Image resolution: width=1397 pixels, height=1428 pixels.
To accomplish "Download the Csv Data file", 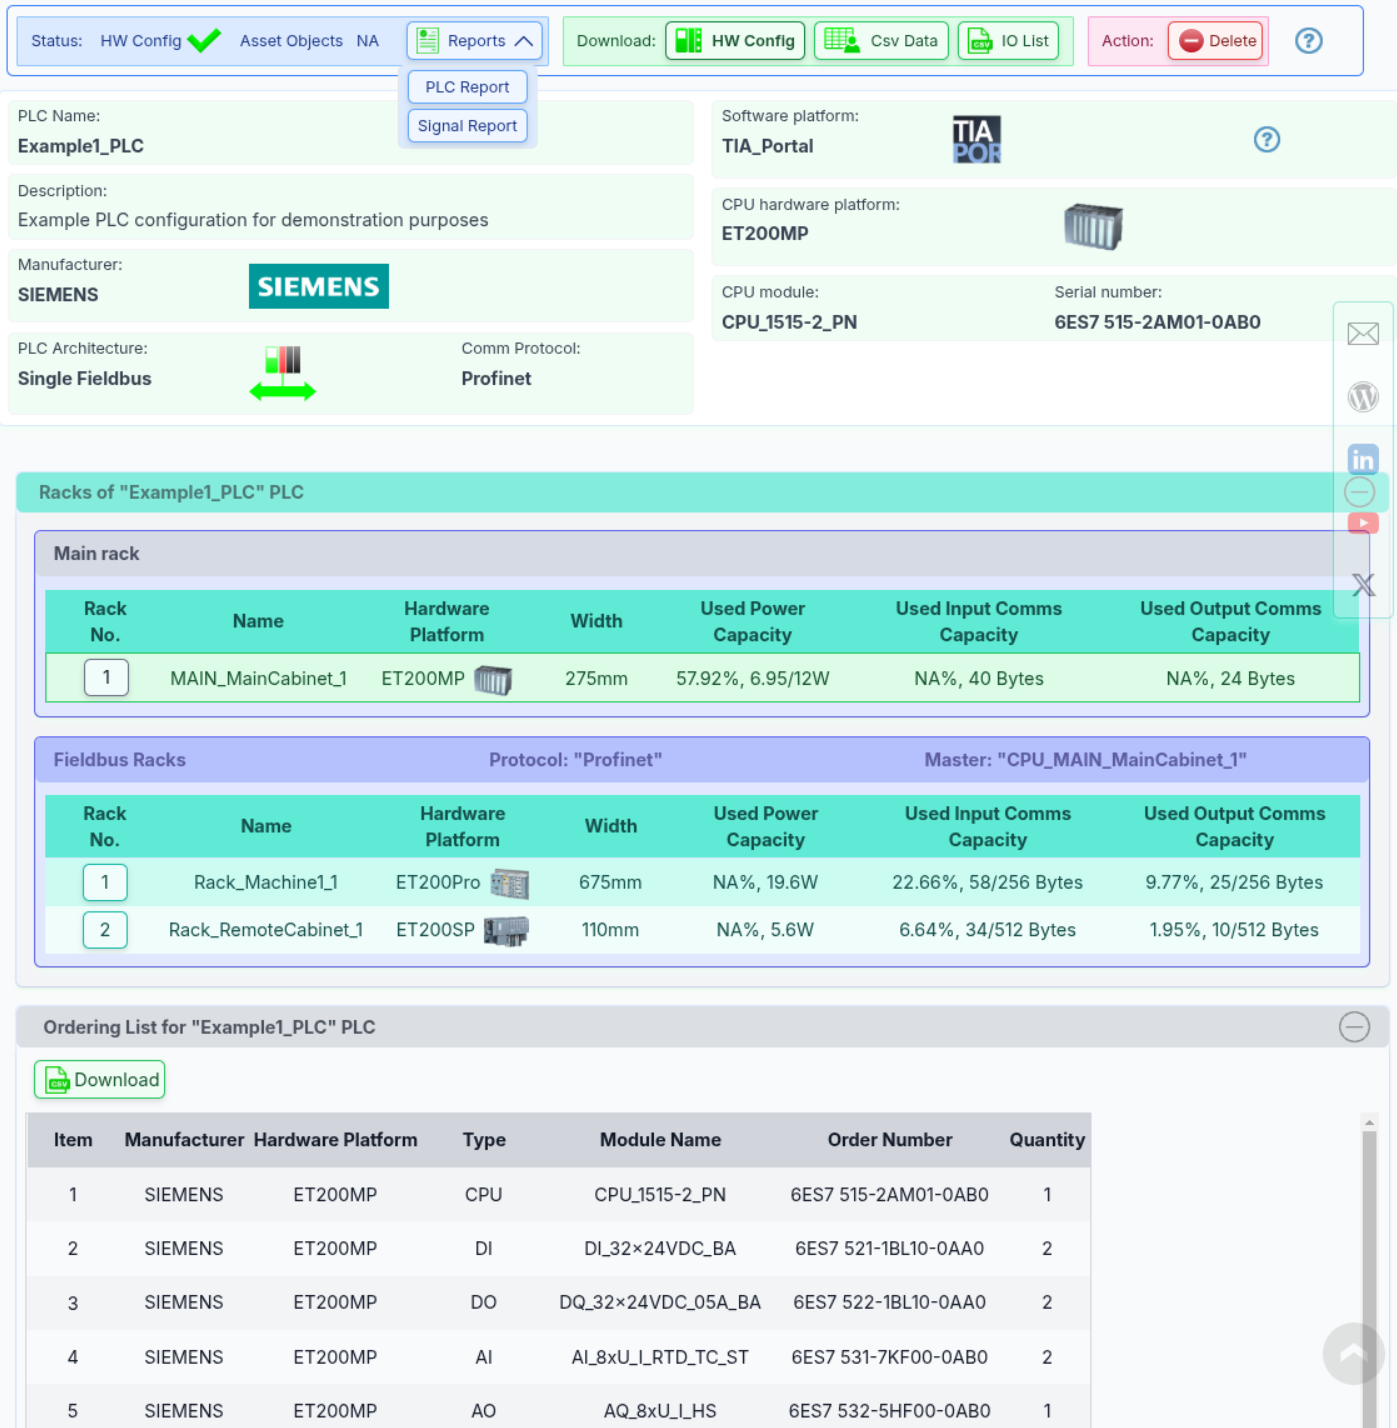I will click(881, 41).
